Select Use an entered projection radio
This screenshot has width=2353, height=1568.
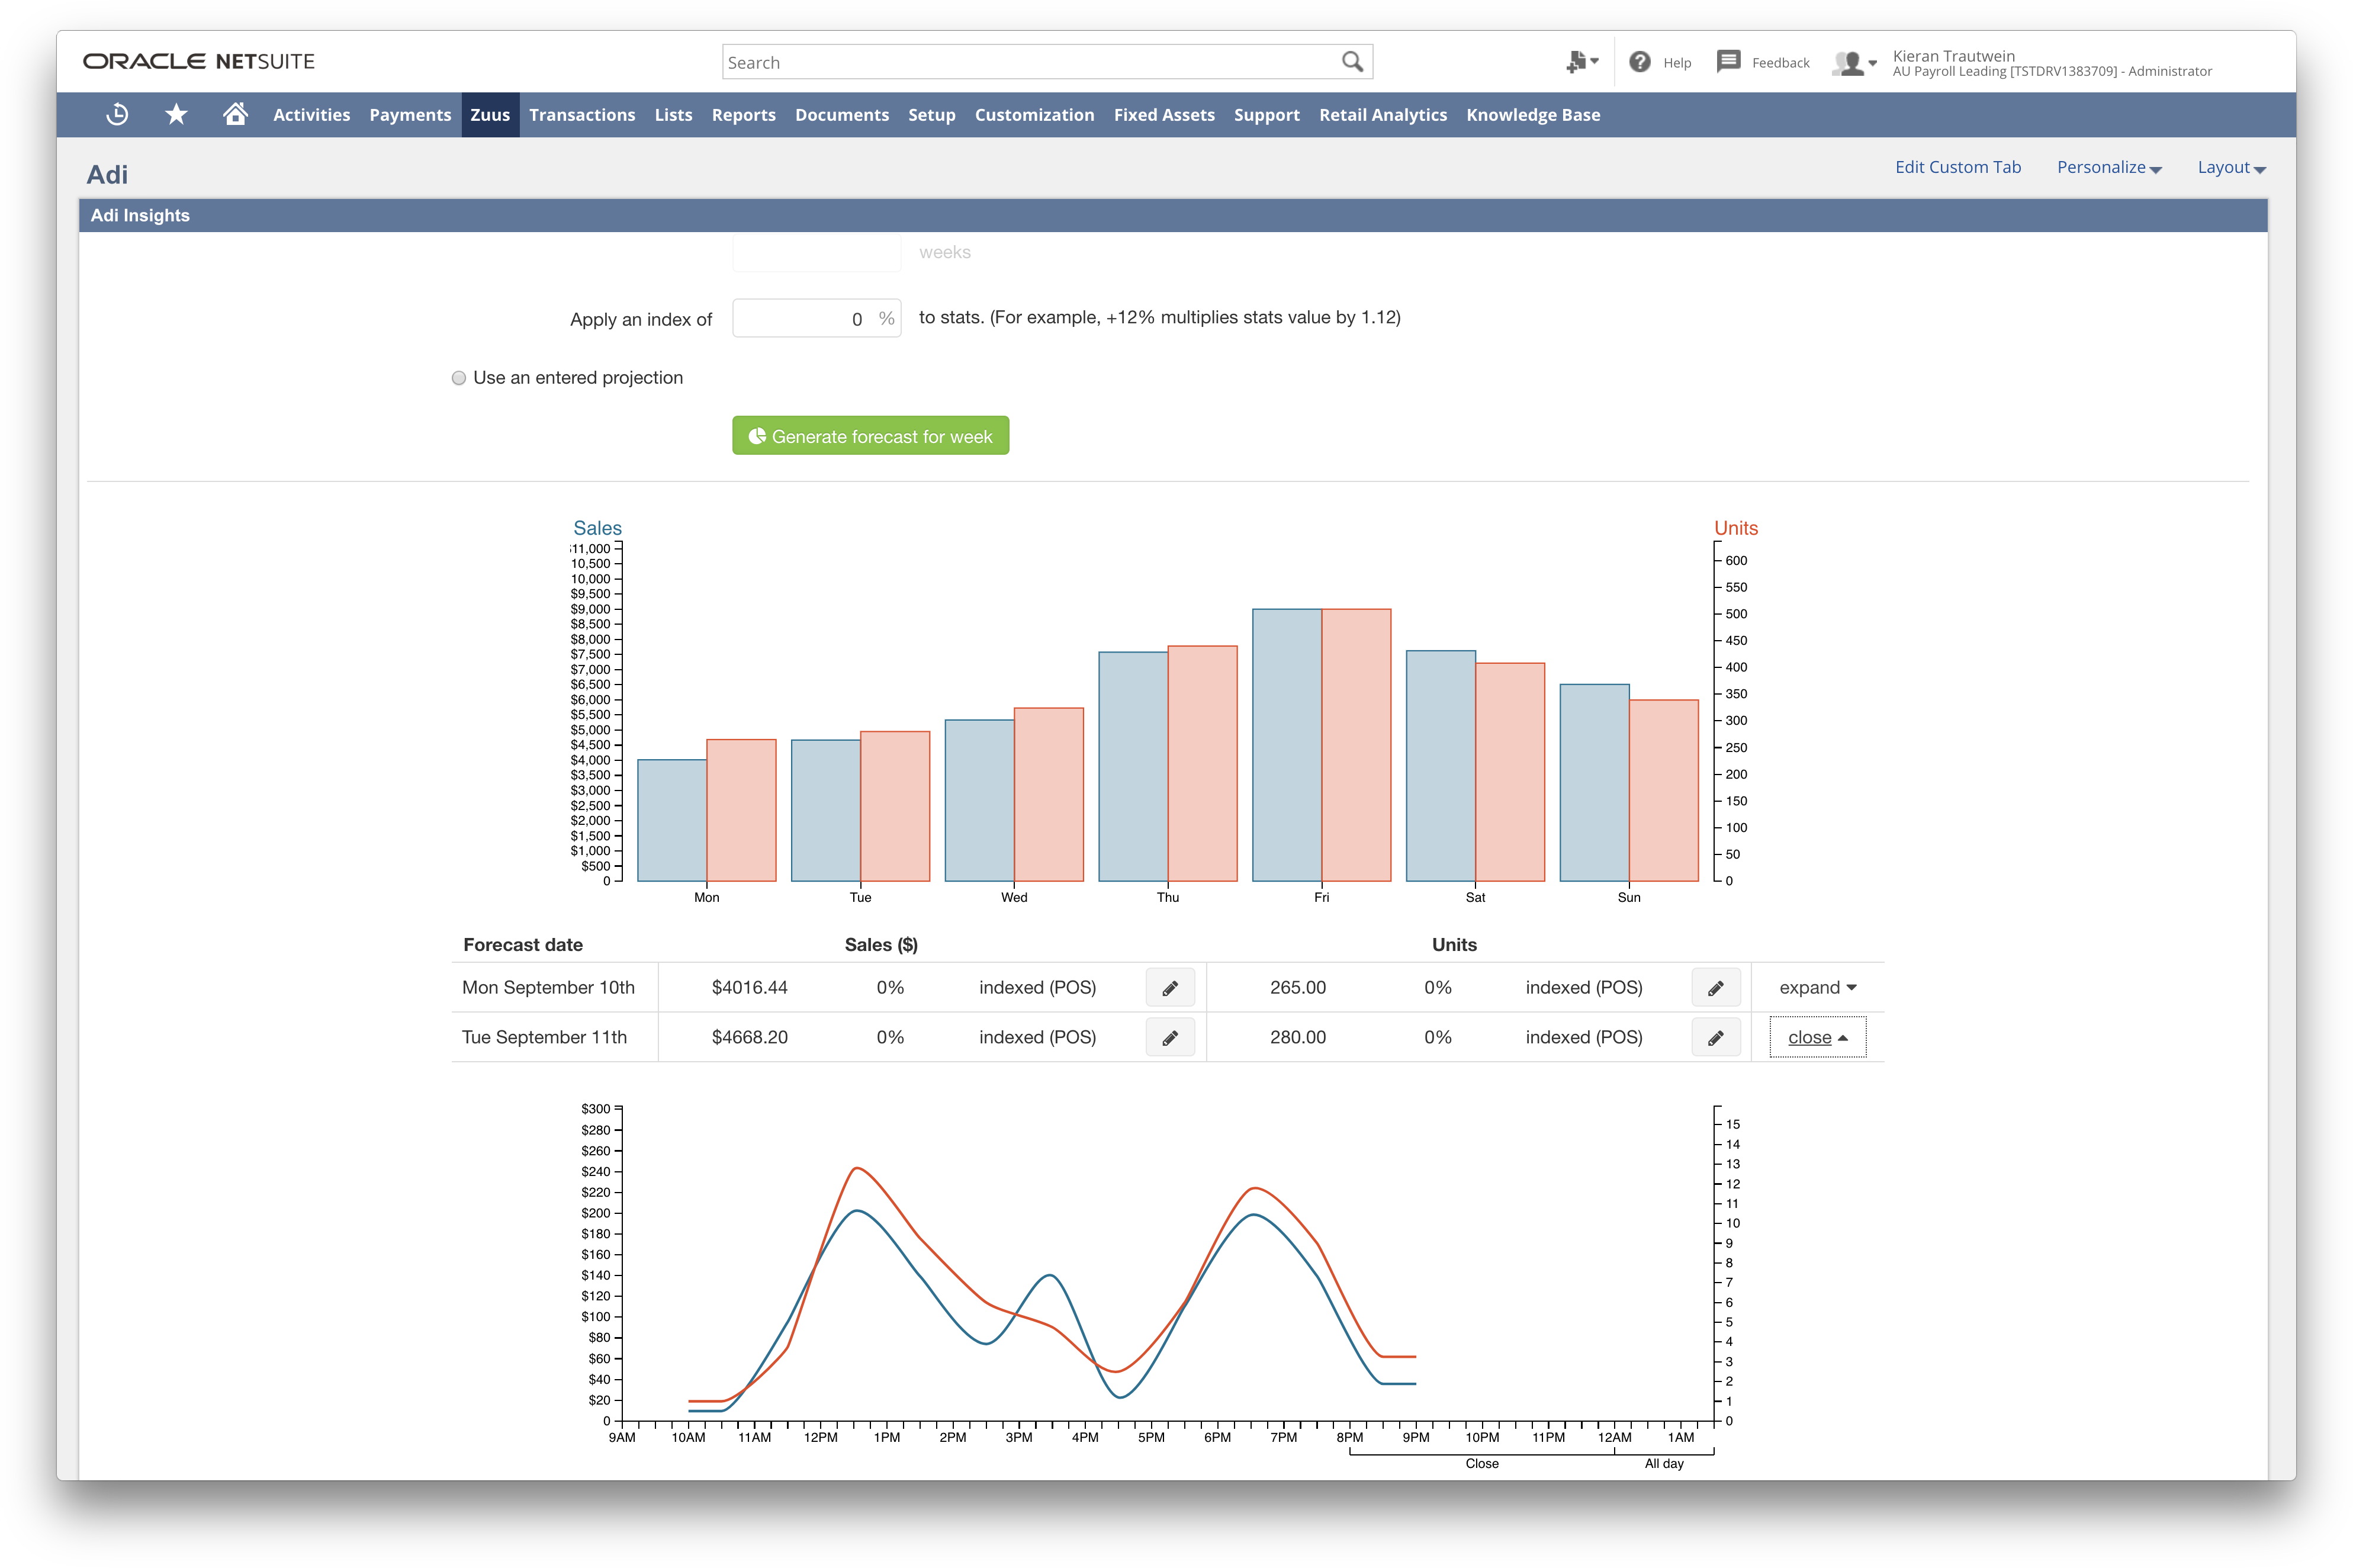[459, 378]
